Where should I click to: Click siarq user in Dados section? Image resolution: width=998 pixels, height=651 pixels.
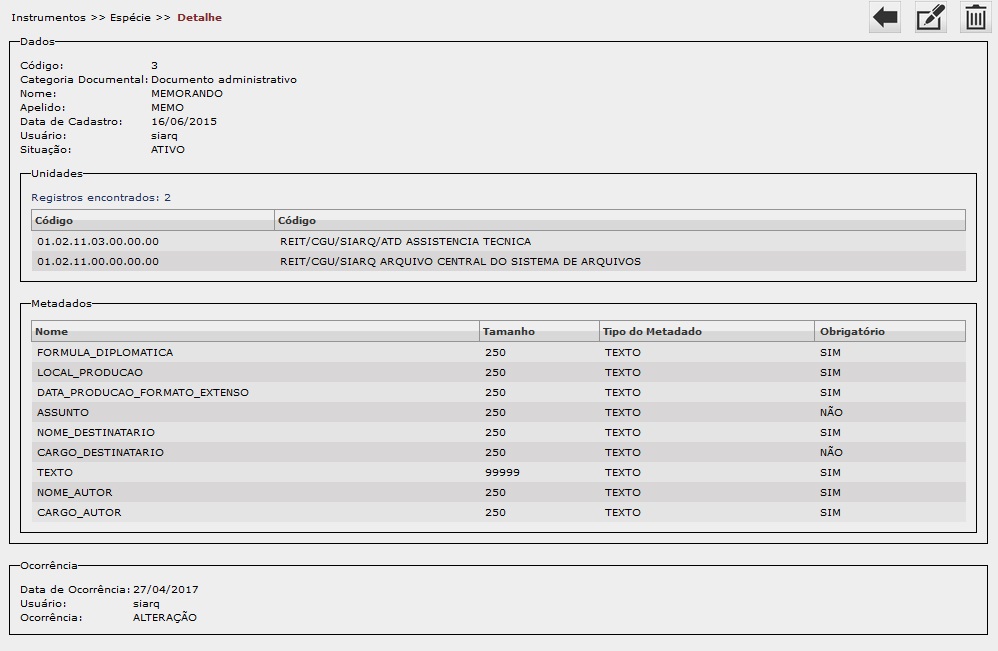(164, 136)
